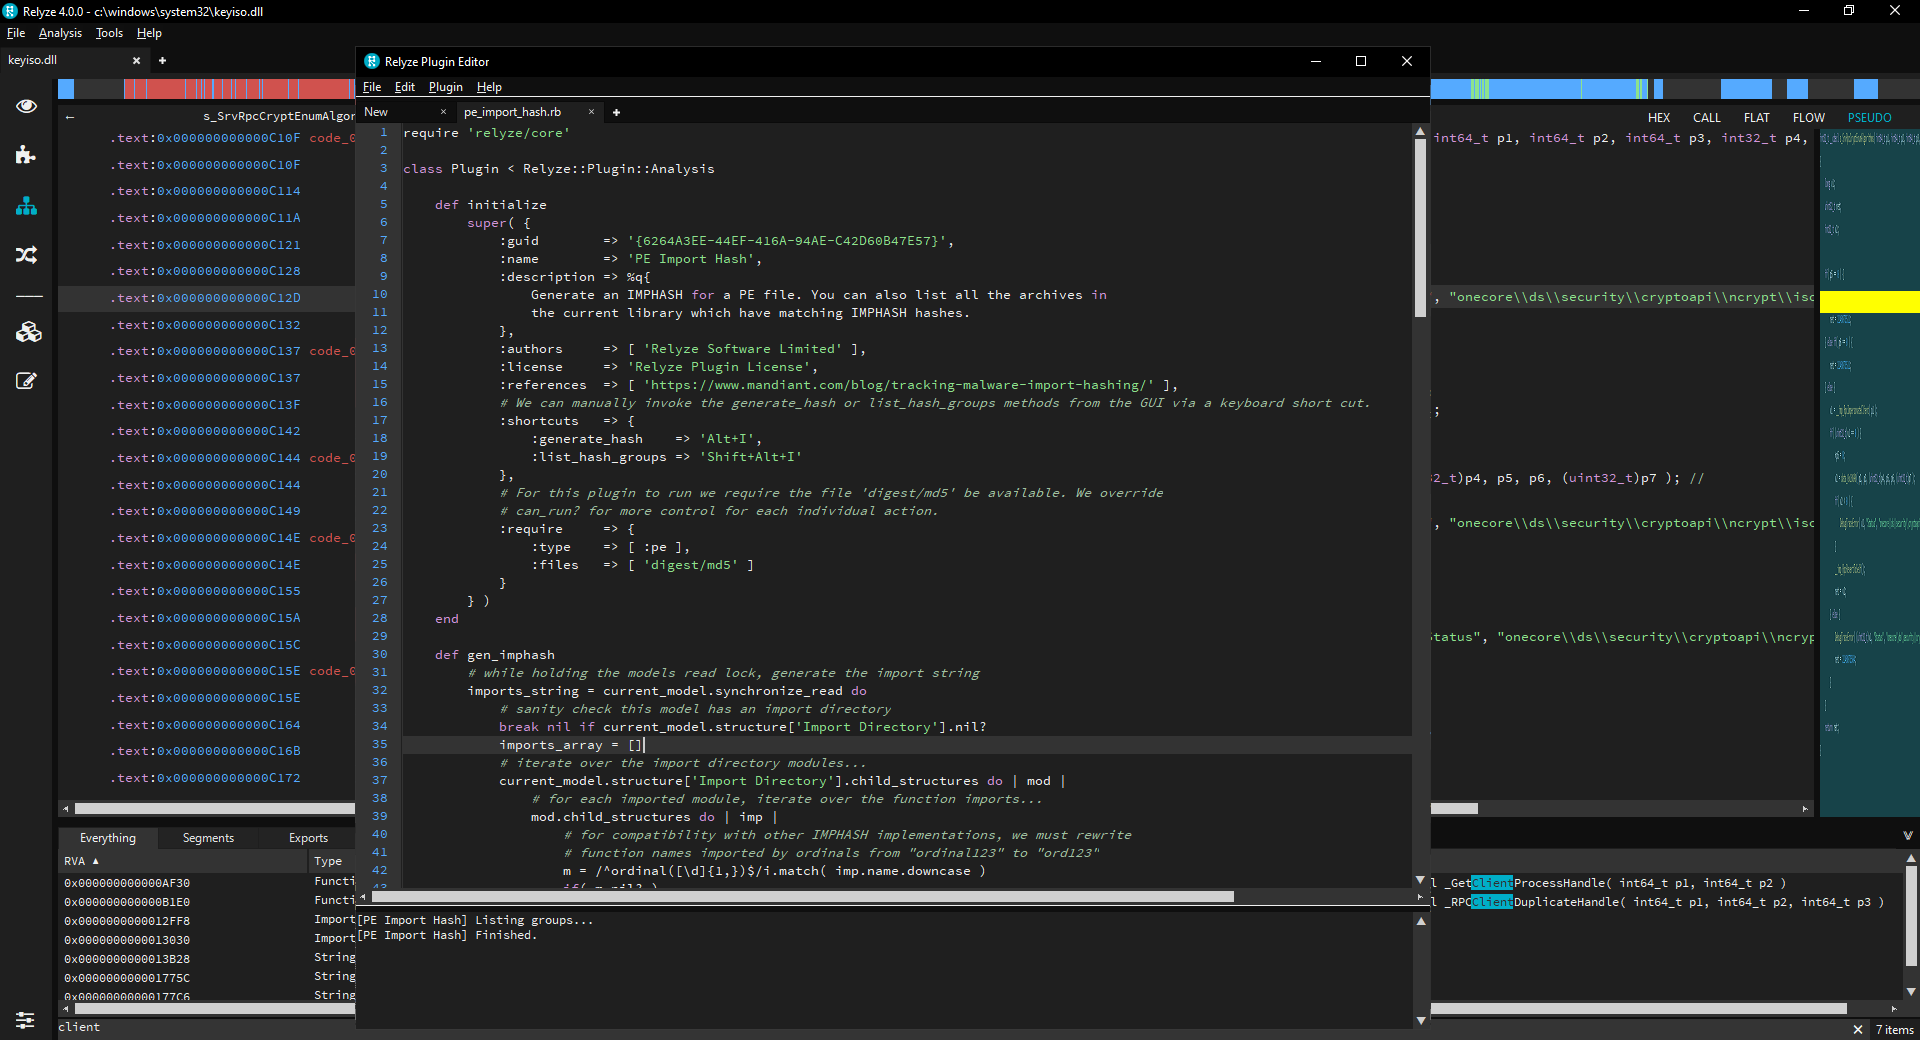Image resolution: width=1920 pixels, height=1040 pixels.
Task: Select the eye/view icon in sidebar
Action: tap(27, 106)
